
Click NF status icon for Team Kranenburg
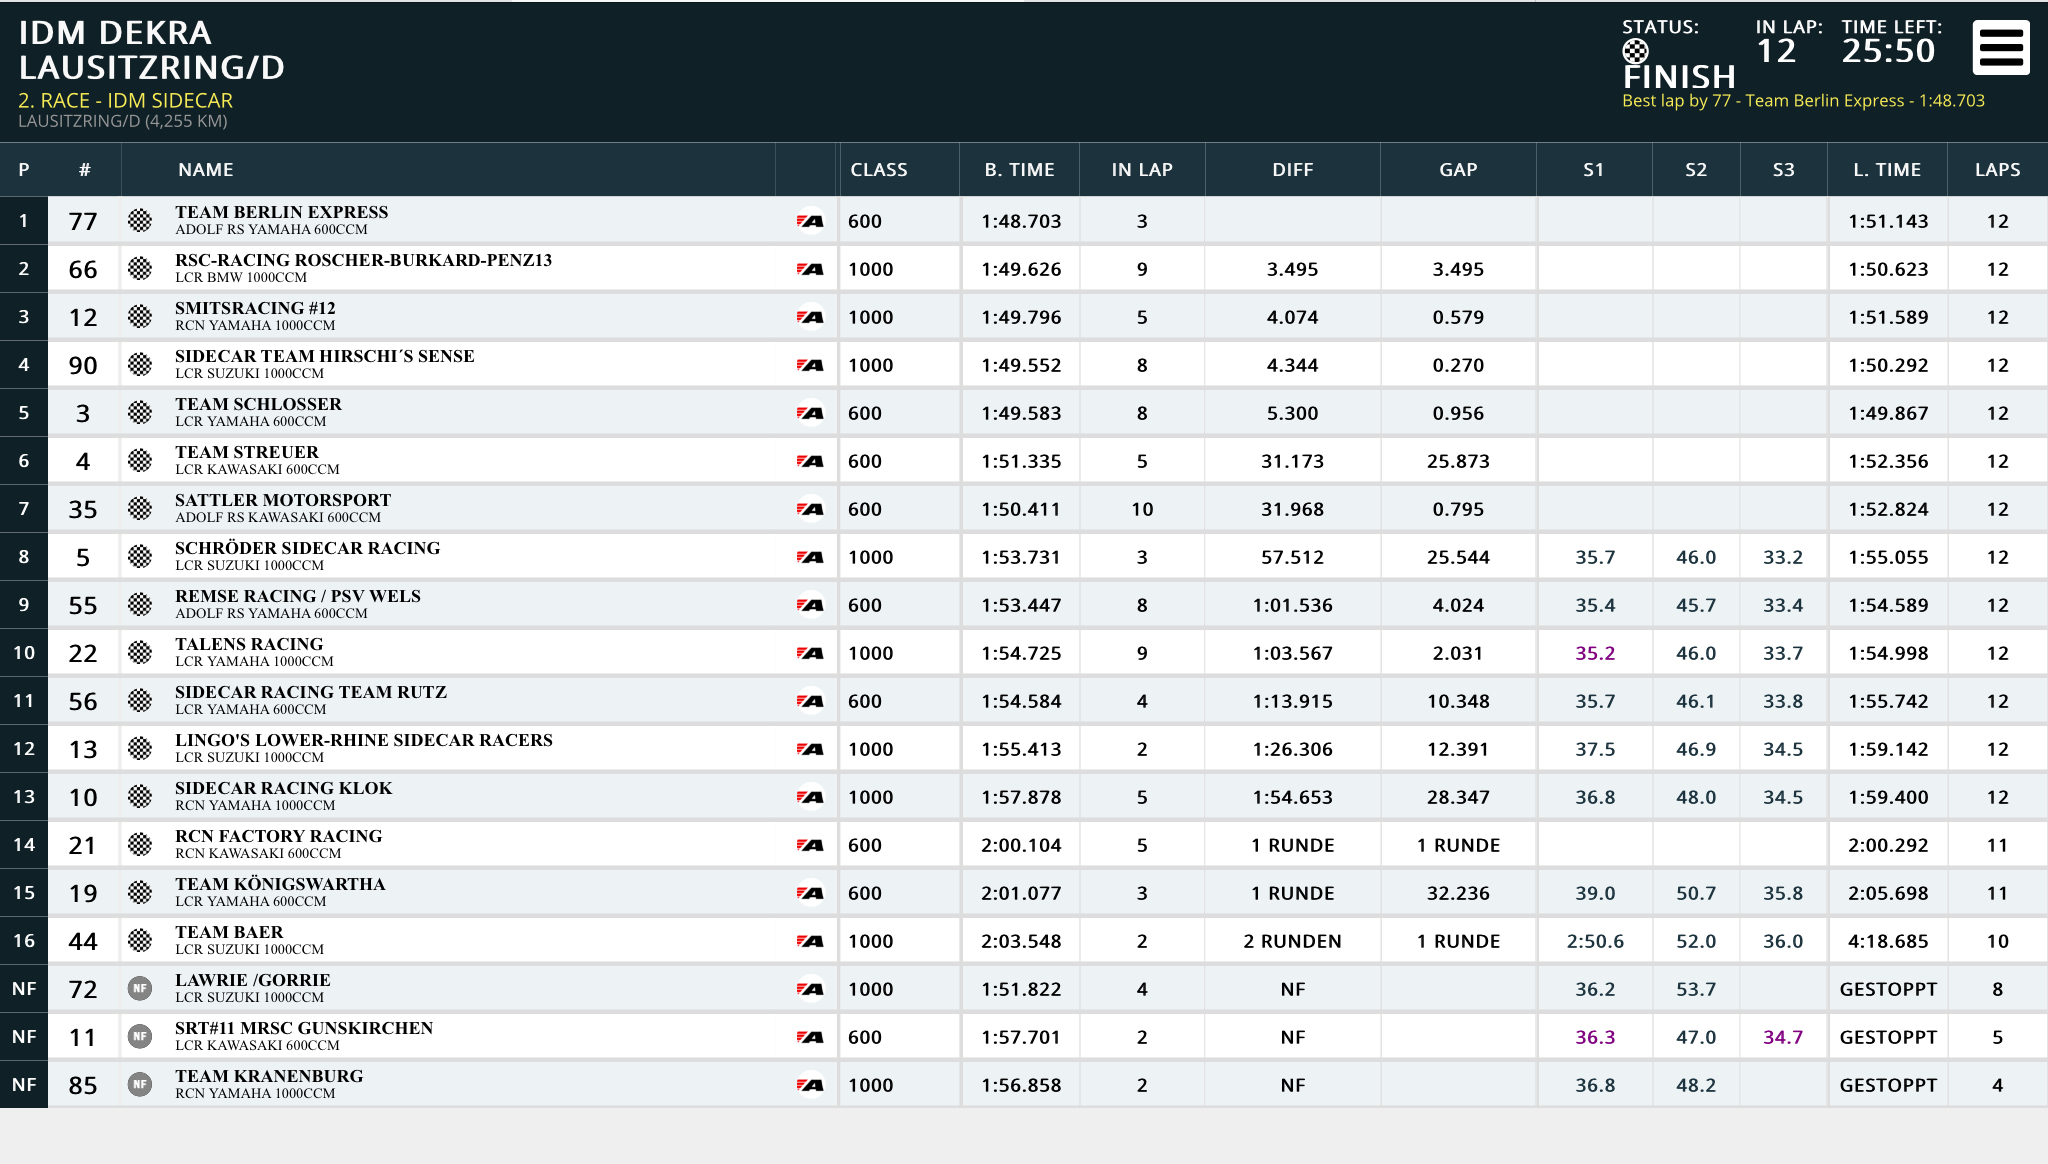140,1085
